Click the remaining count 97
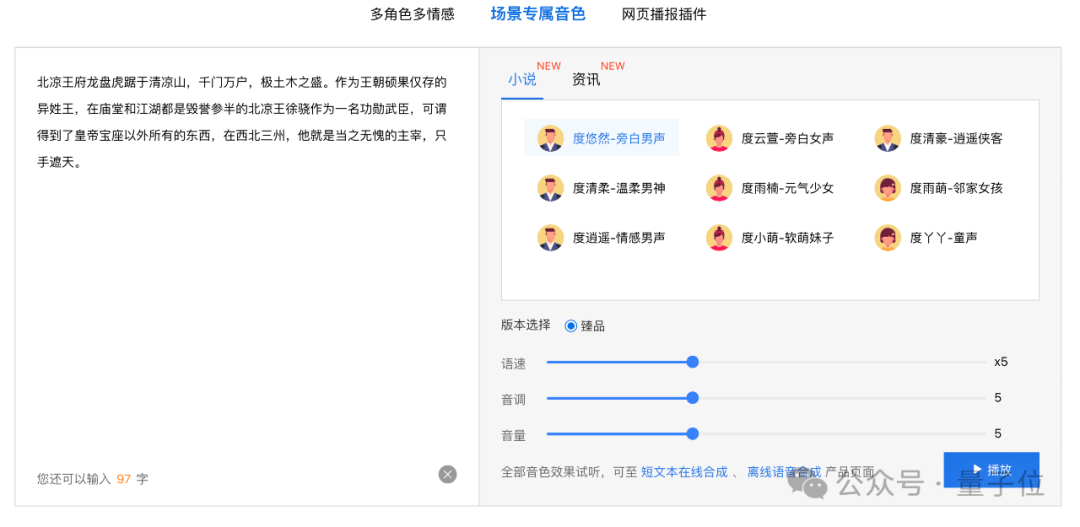Screen dimensions: 1080x527 [x=124, y=478]
